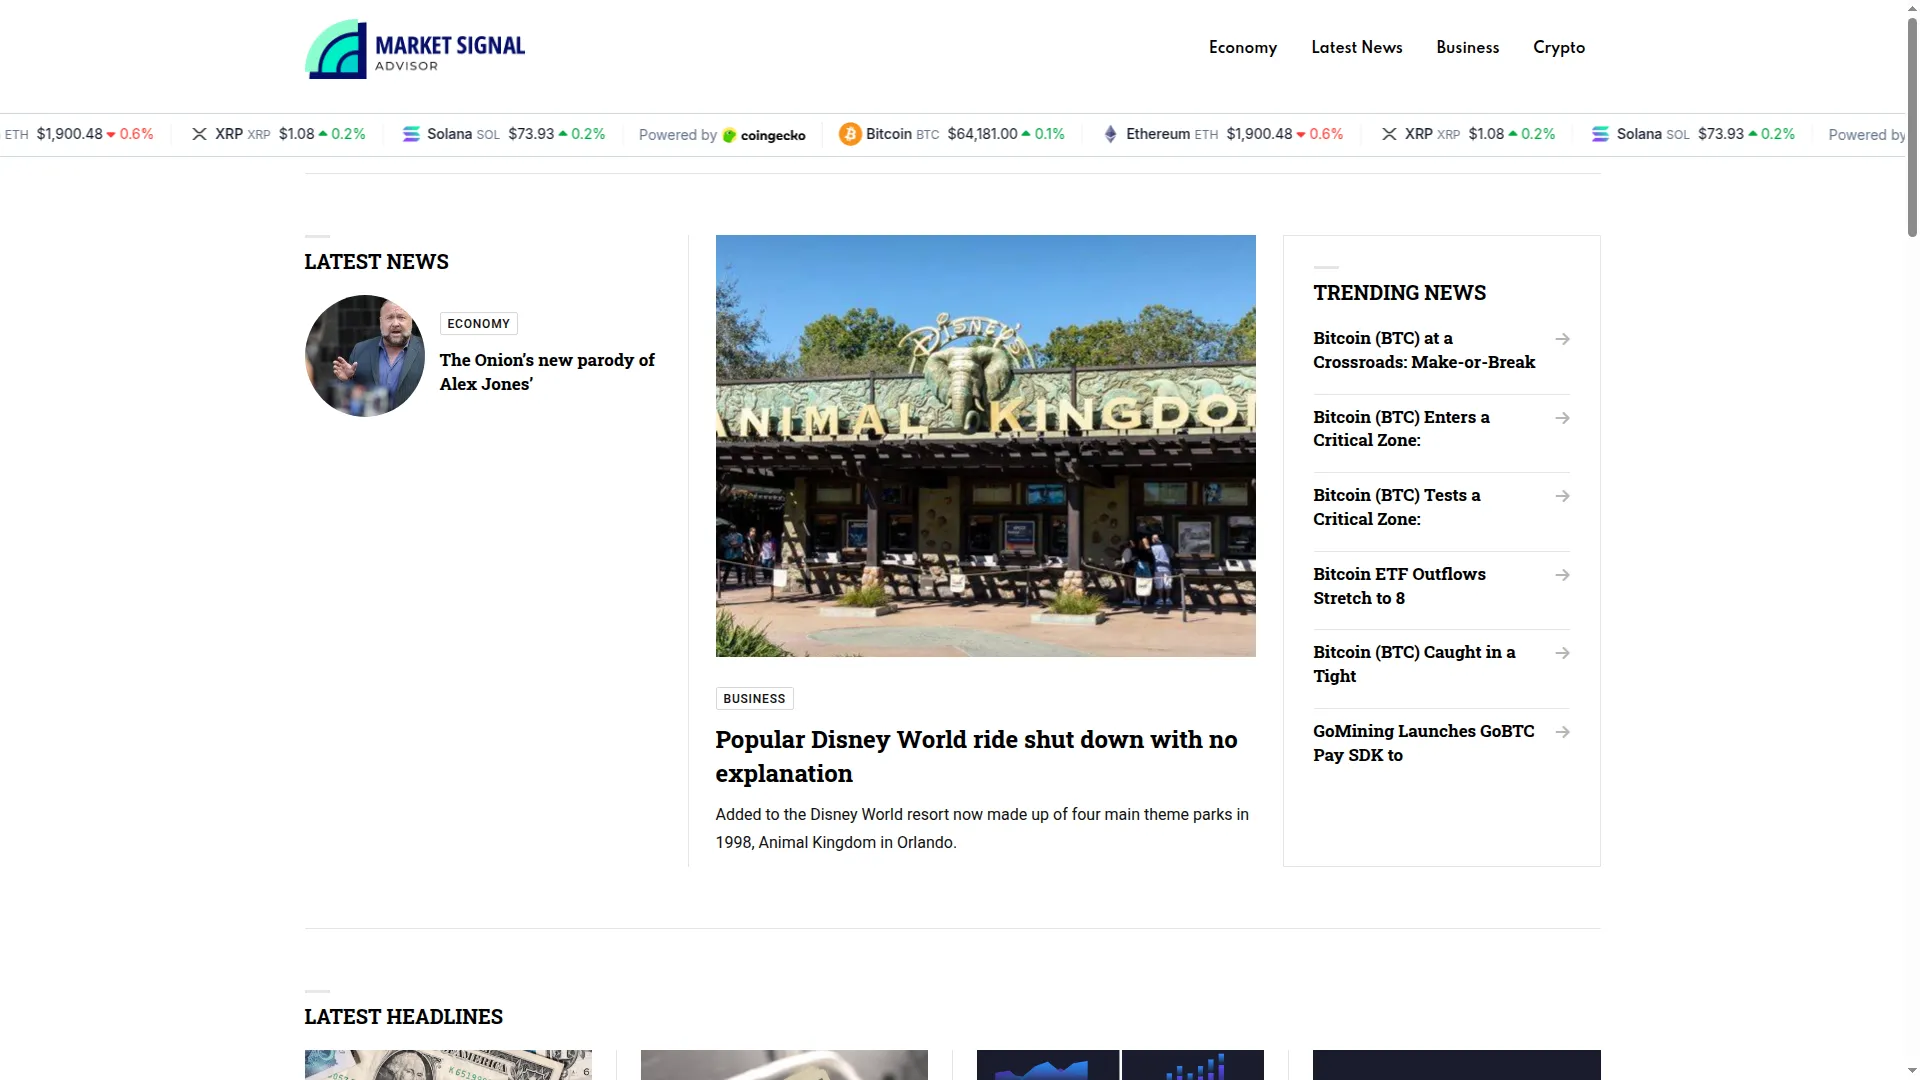Open "The Onion's new parody of Alex Jones'" article
This screenshot has width=1920, height=1080.
pos(547,372)
